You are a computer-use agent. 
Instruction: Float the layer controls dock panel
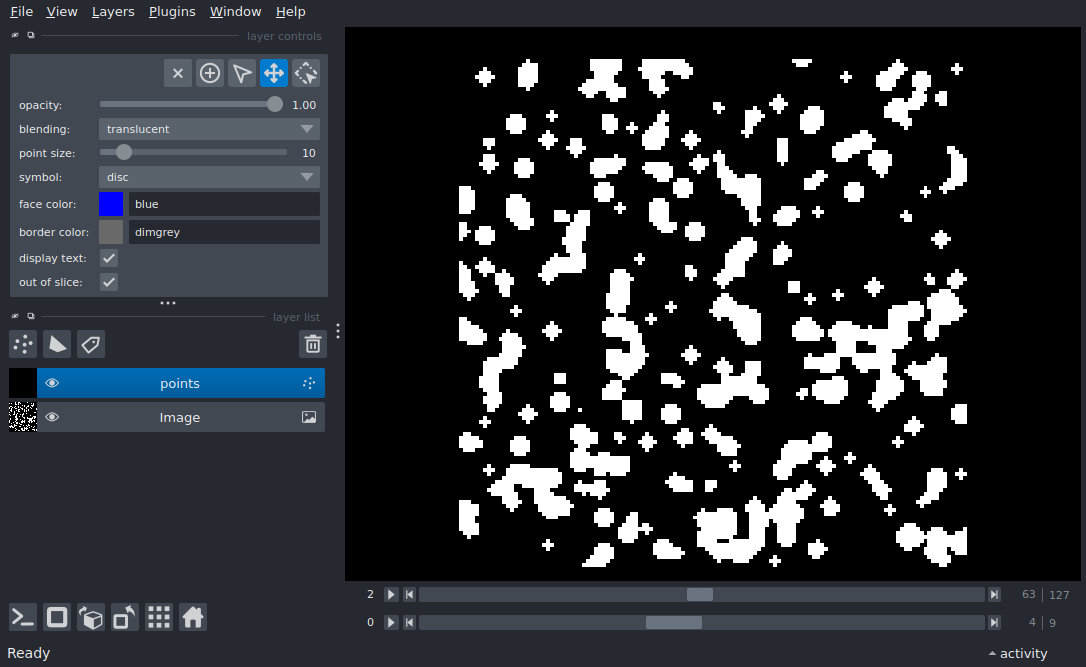(x=30, y=35)
